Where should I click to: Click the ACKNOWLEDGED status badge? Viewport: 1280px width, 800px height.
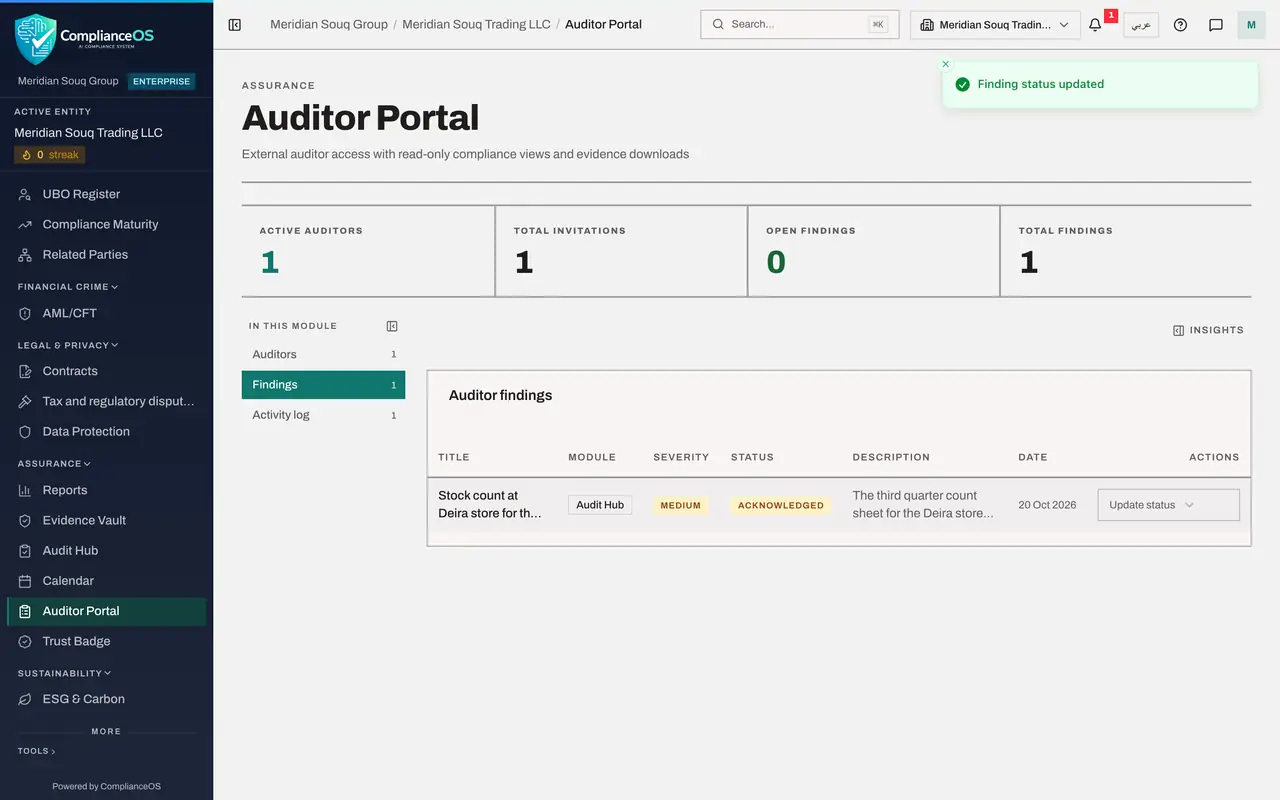click(781, 505)
